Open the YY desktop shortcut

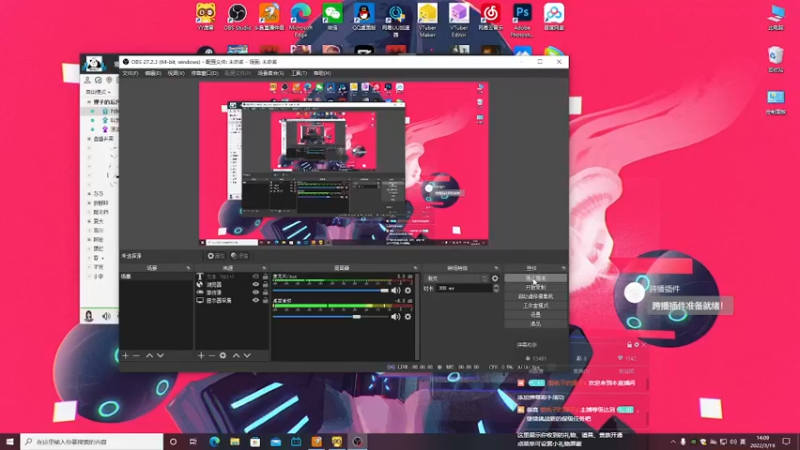[x=206, y=17]
